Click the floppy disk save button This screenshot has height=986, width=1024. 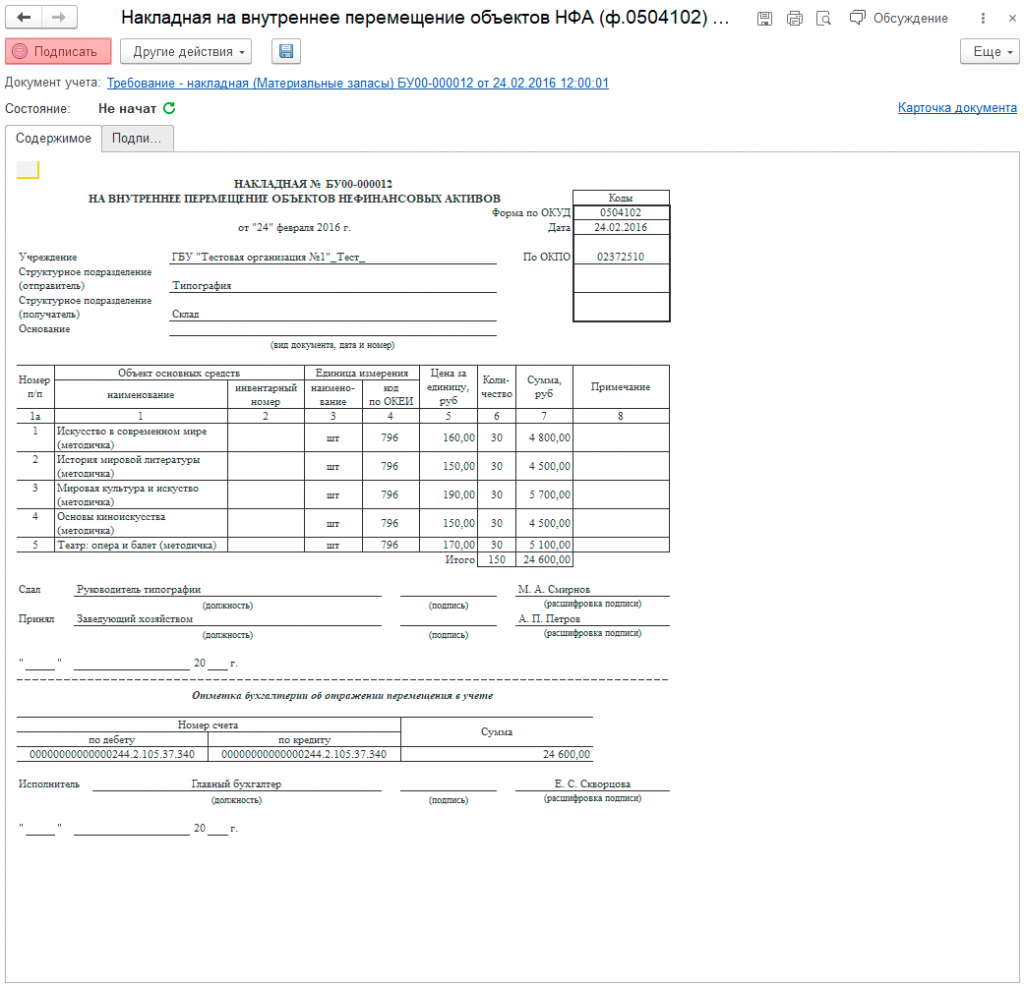pyautogui.click(x=286, y=52)
